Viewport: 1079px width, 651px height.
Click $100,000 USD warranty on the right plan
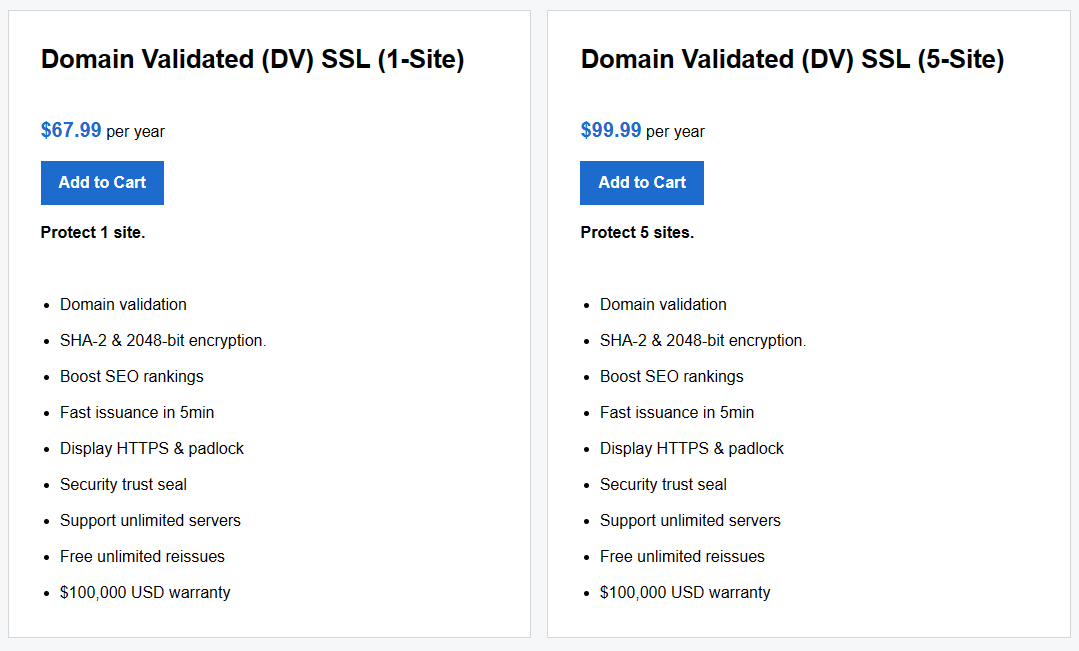[x=684, y=592]
